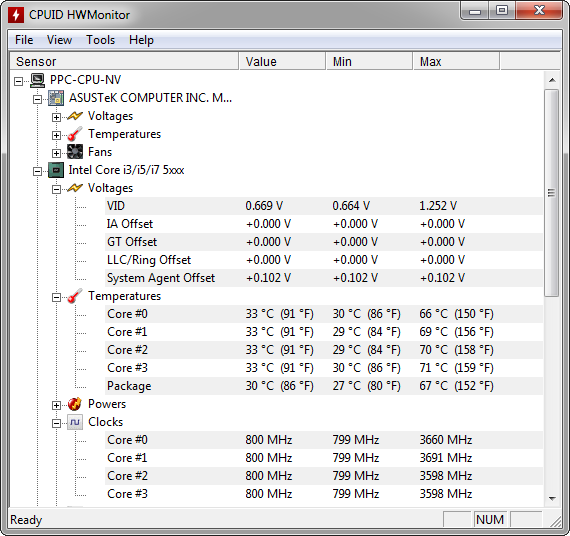This screenshot has height=536, width=570.
Task: Select the Intel Core processor chip icon
Action: coord(56,170)
